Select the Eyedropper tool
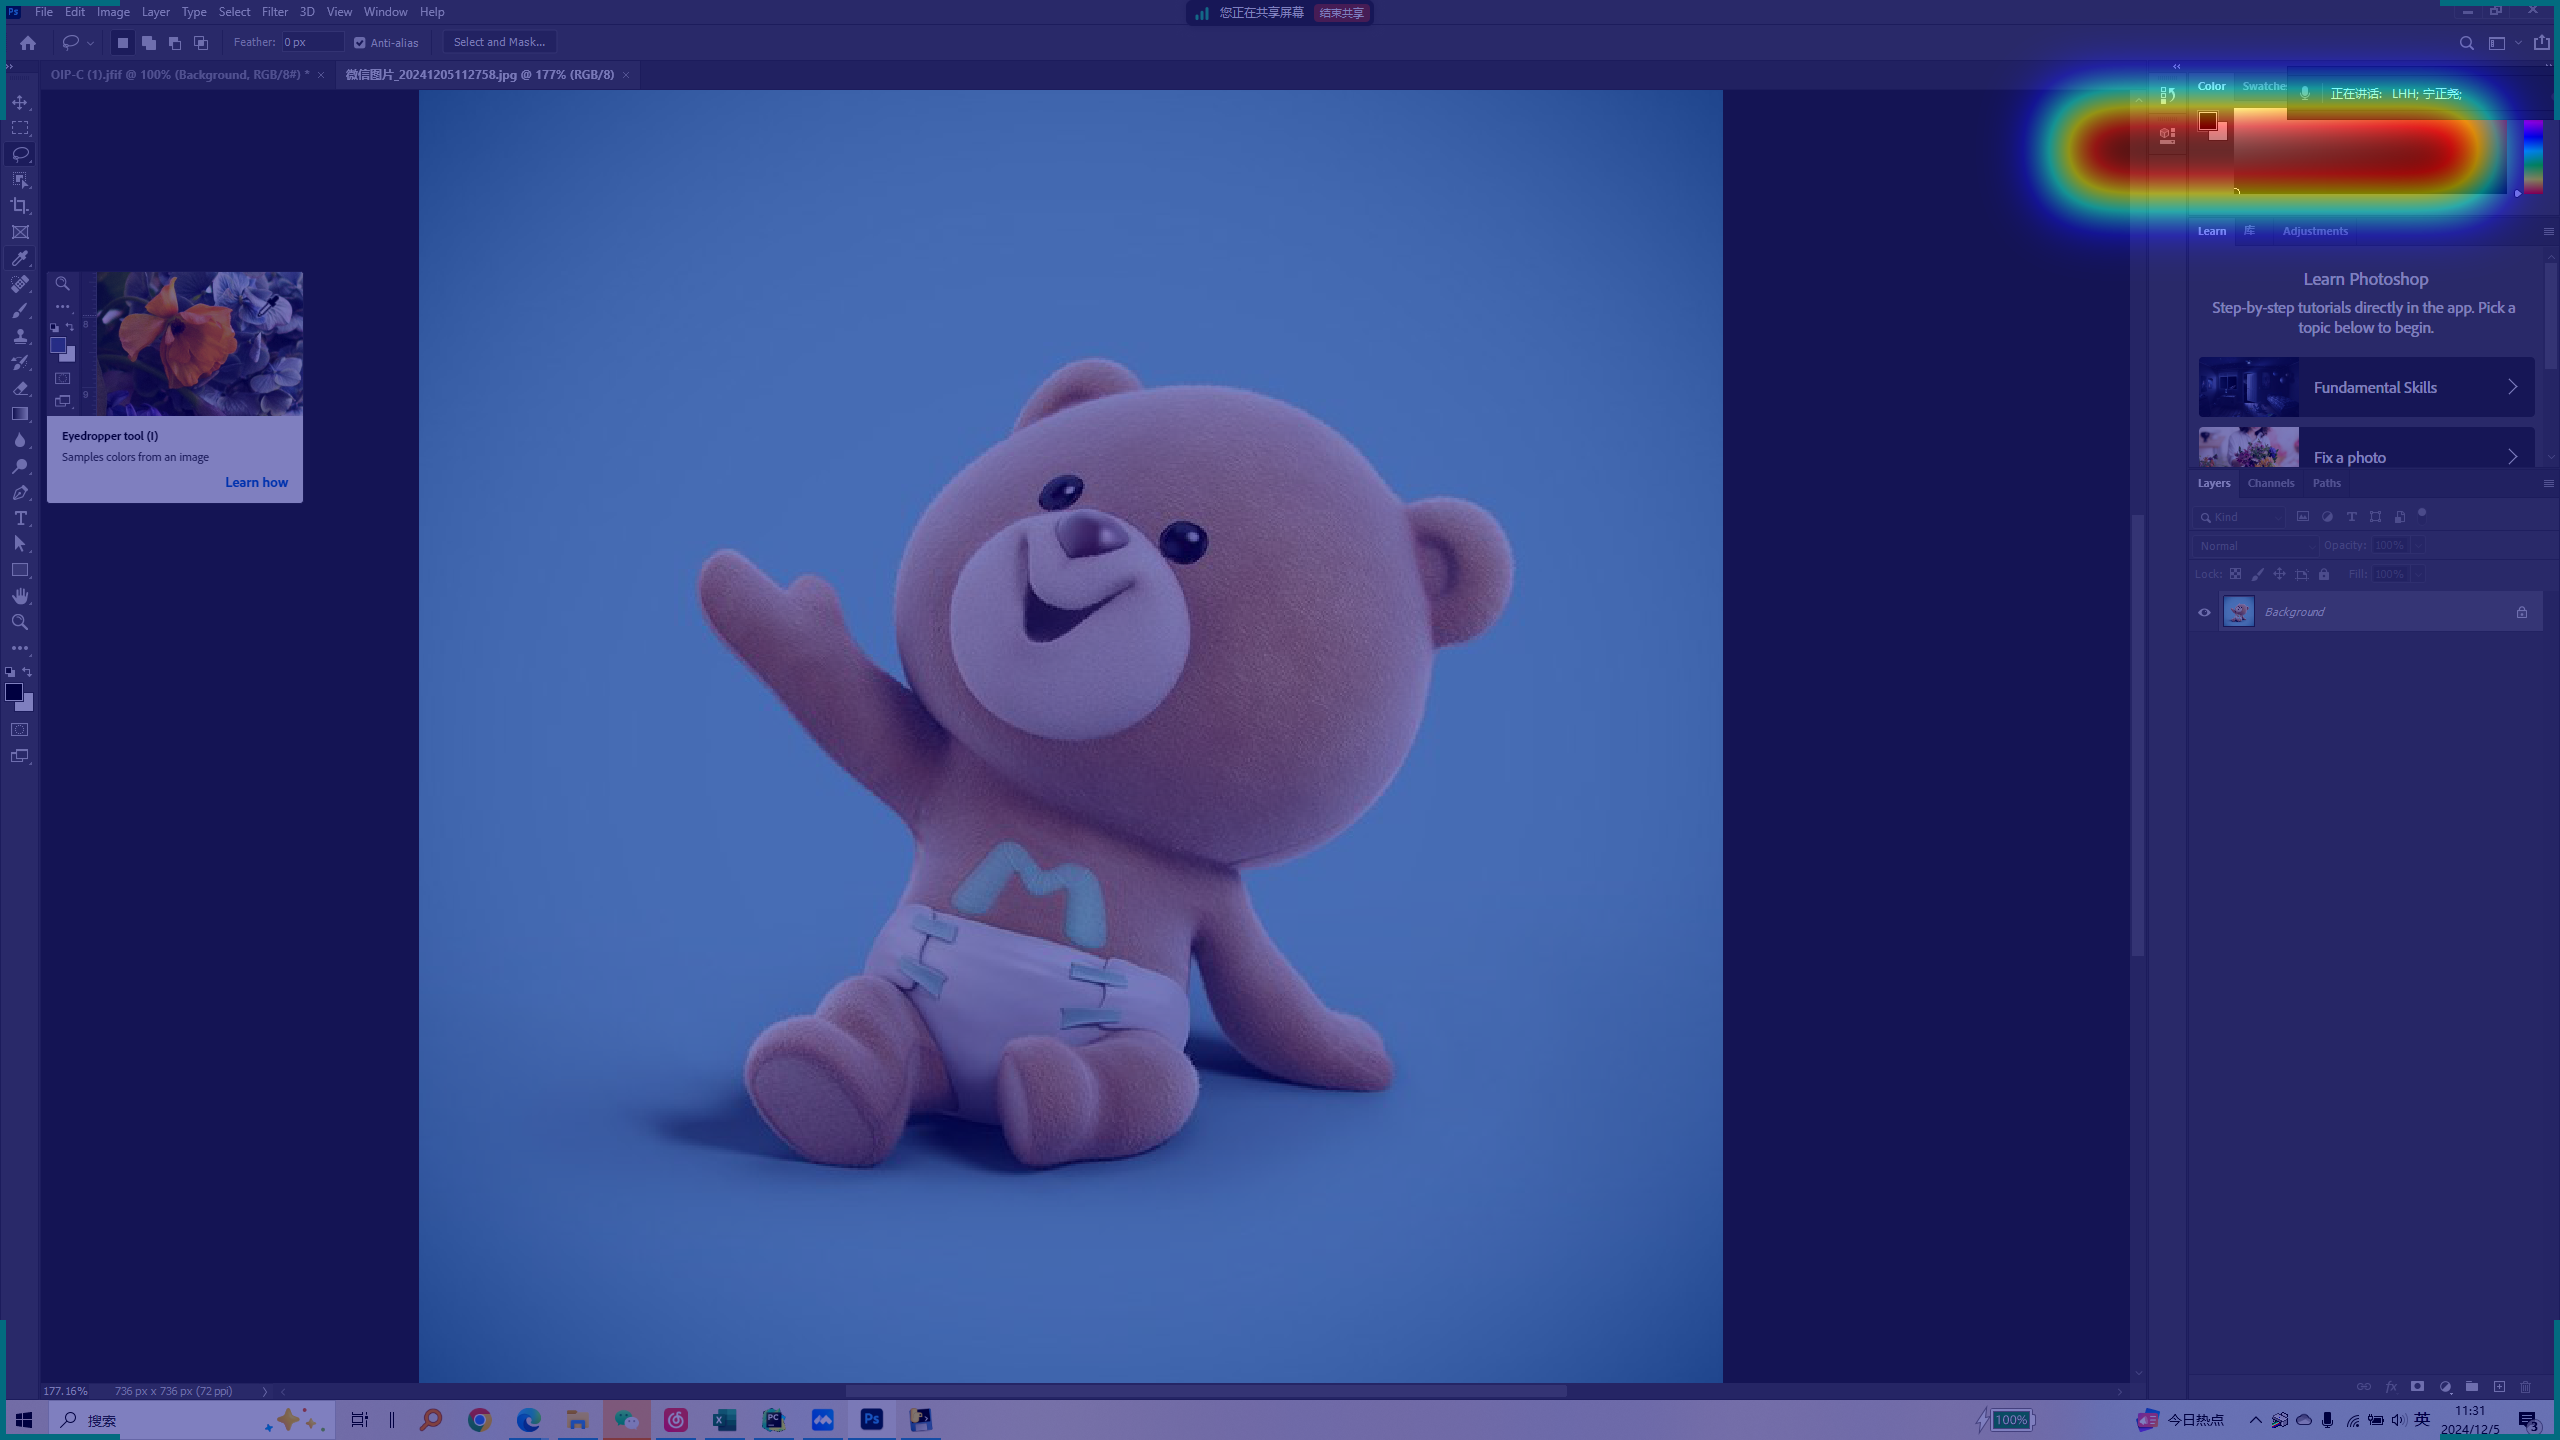The height and width of the screenshot is (1440, 2560). pos(20,258)
